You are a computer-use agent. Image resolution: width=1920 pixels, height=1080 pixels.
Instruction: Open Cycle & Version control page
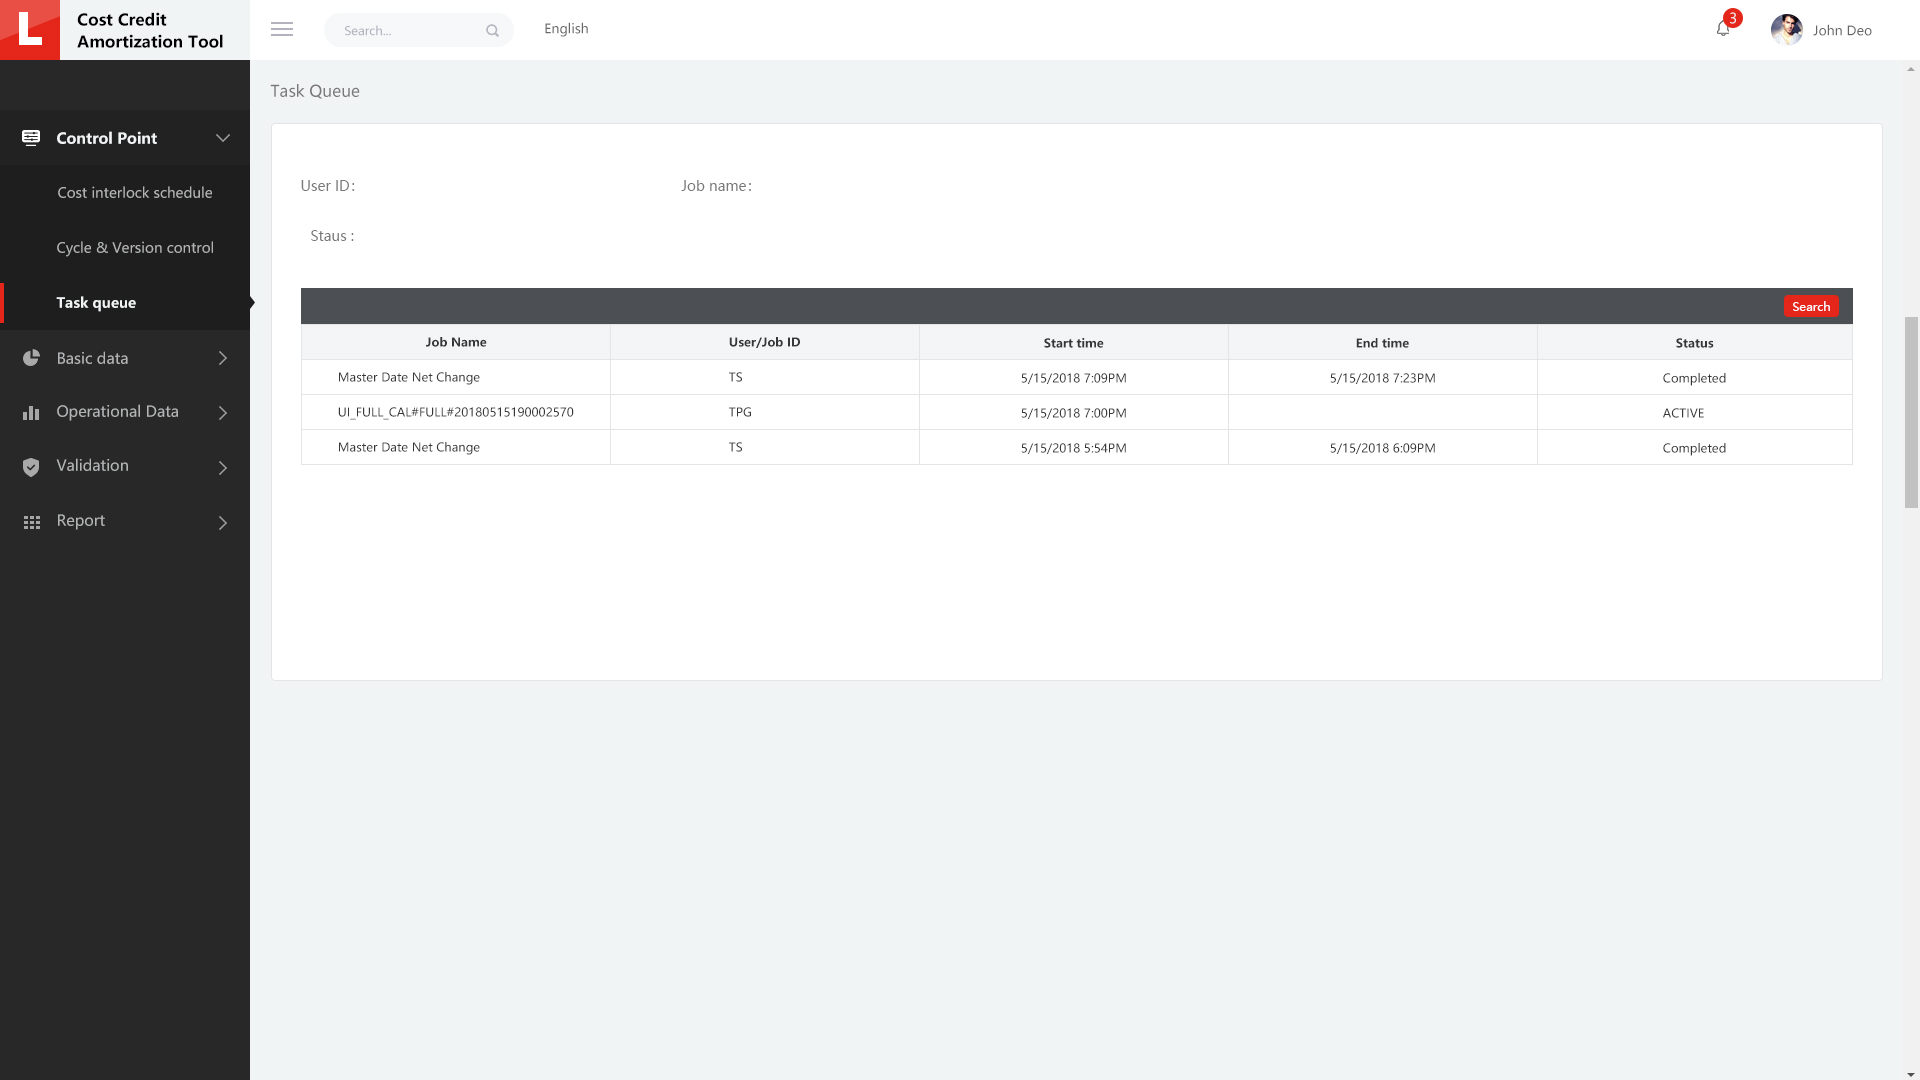click(x=135, y=247)
